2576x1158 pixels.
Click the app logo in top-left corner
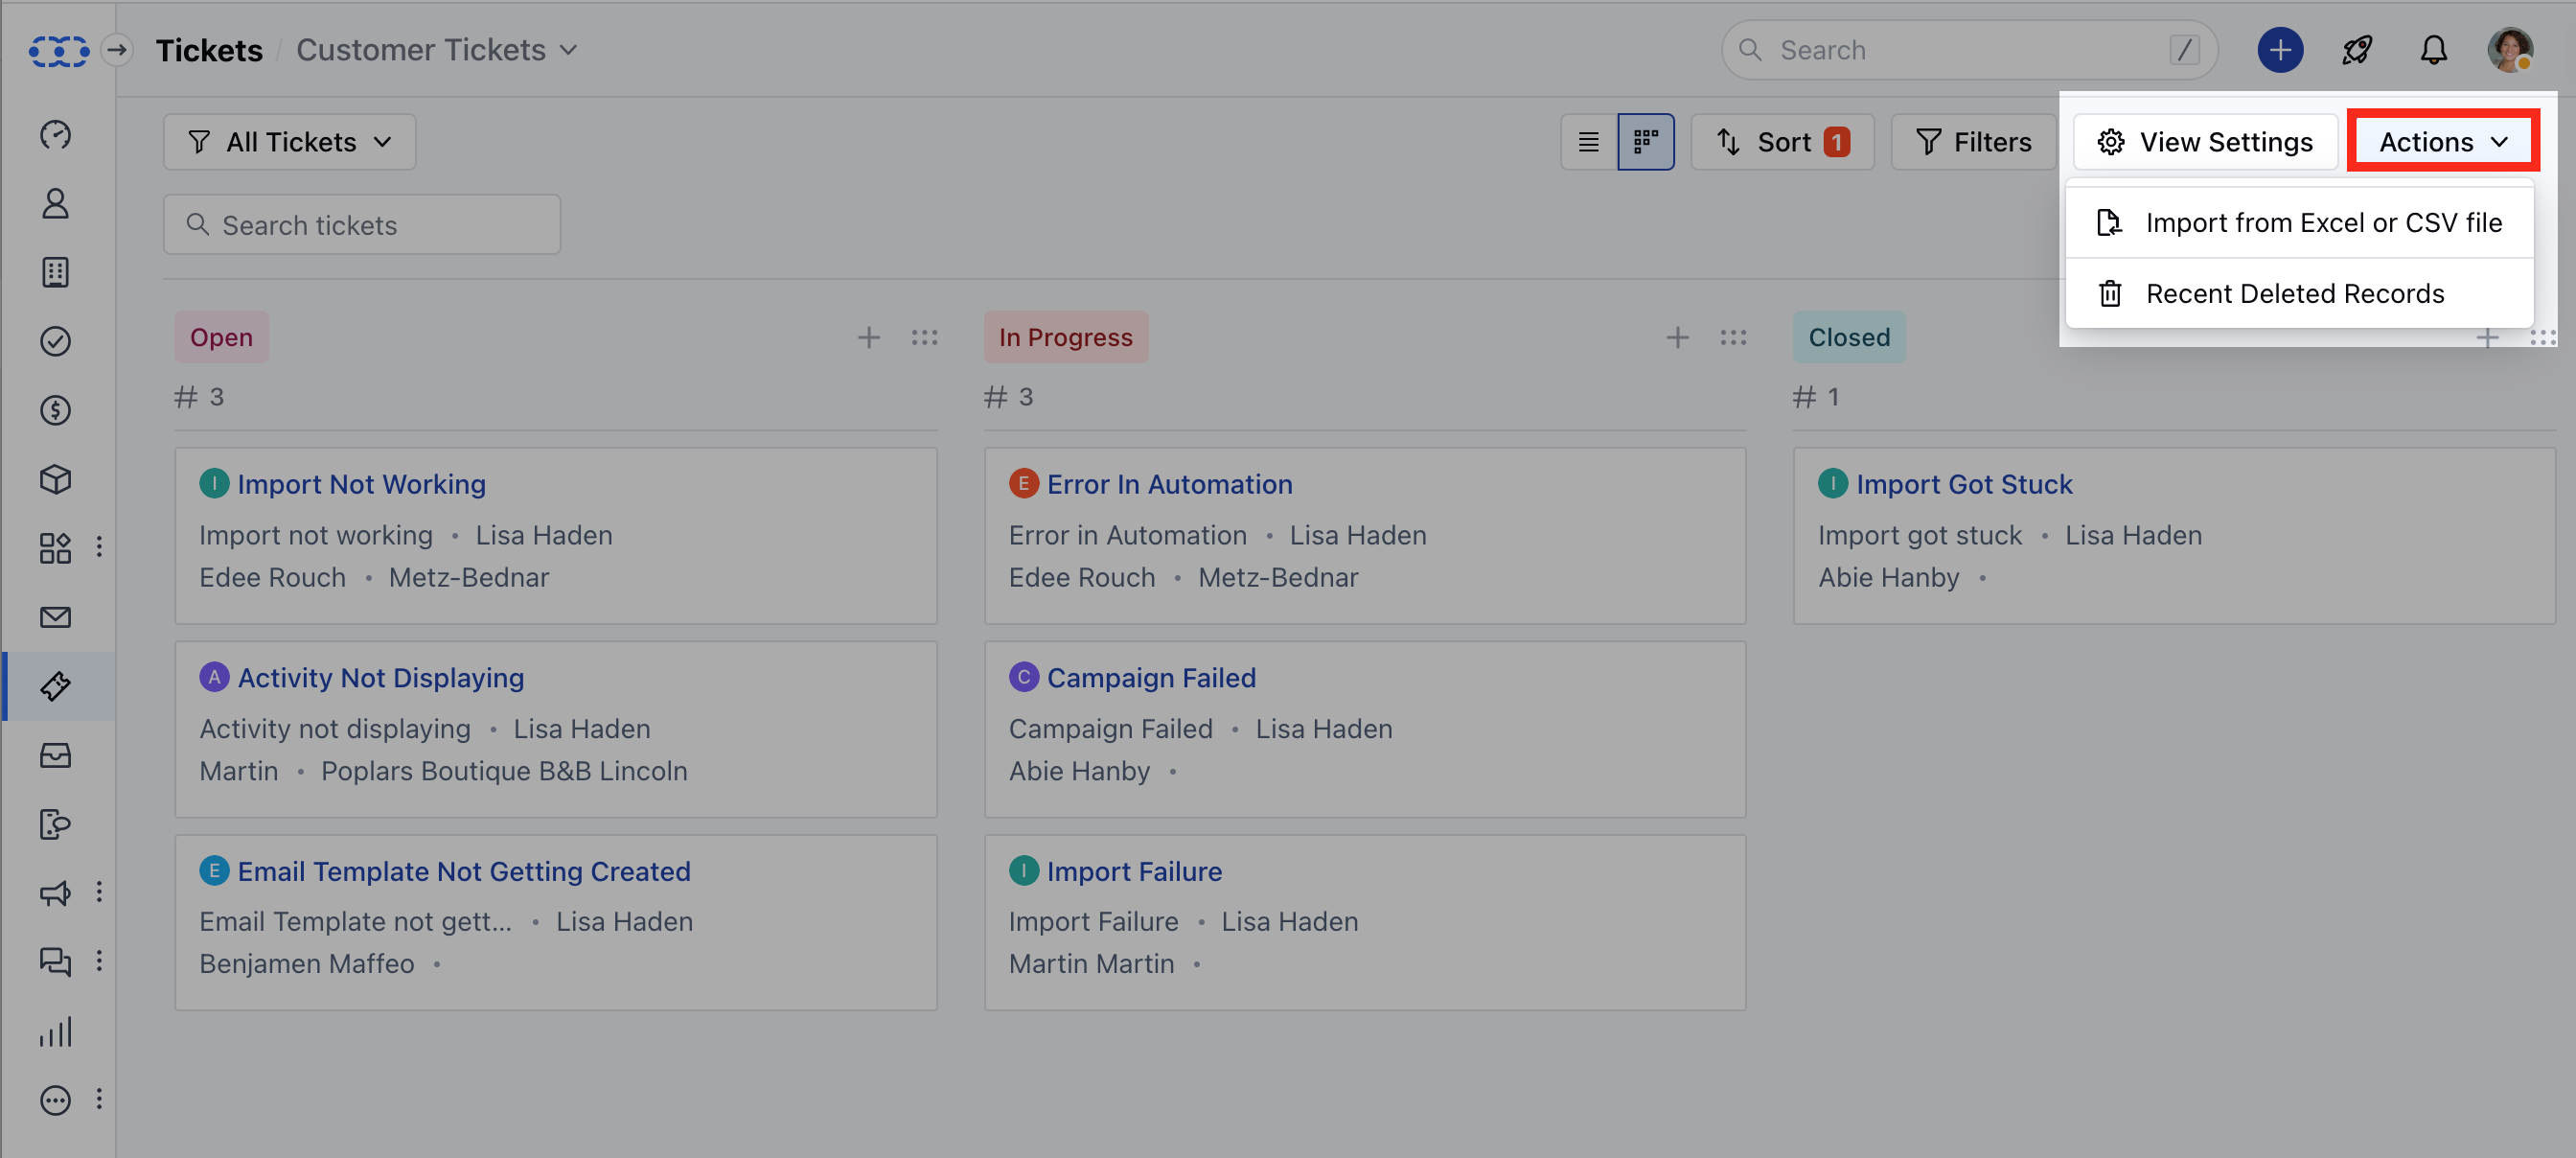[58, 50]
